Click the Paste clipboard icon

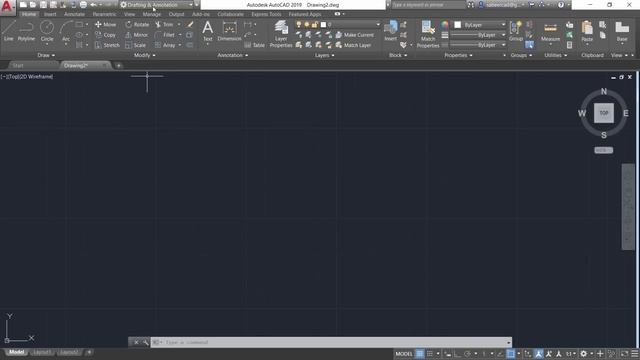pyautogui.click(x=587, y=32)
